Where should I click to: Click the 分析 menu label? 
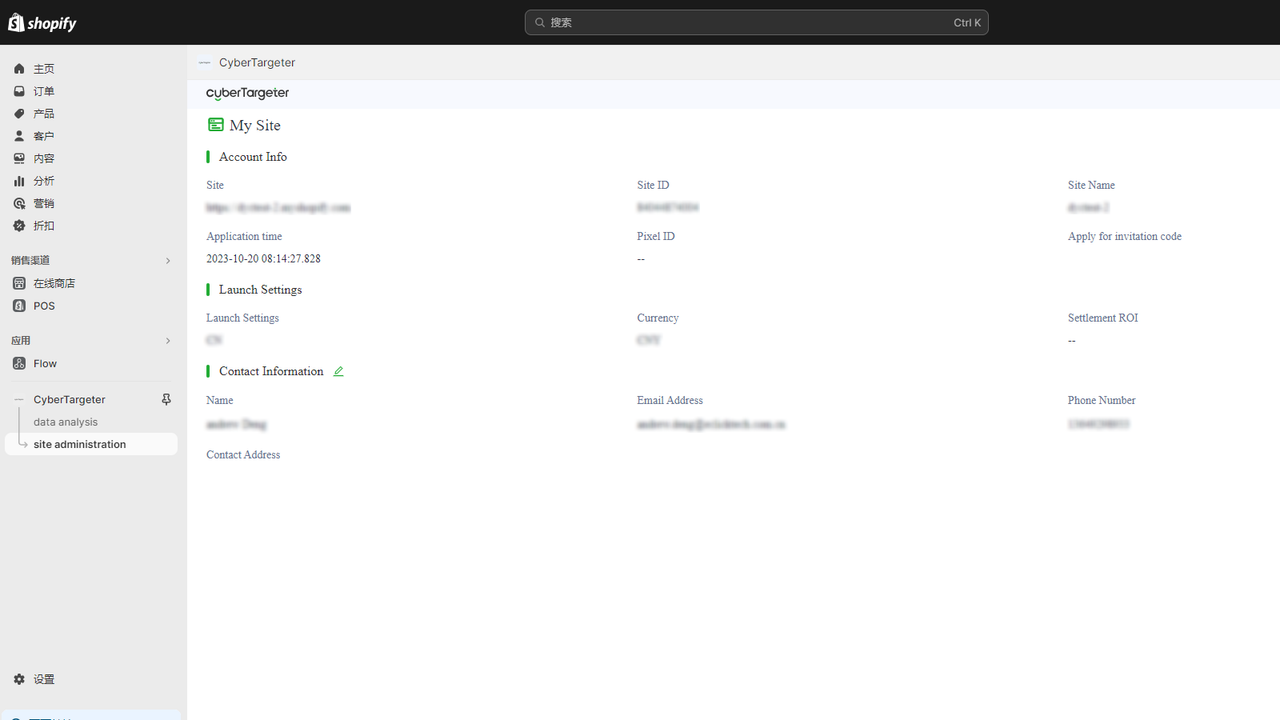44,181
